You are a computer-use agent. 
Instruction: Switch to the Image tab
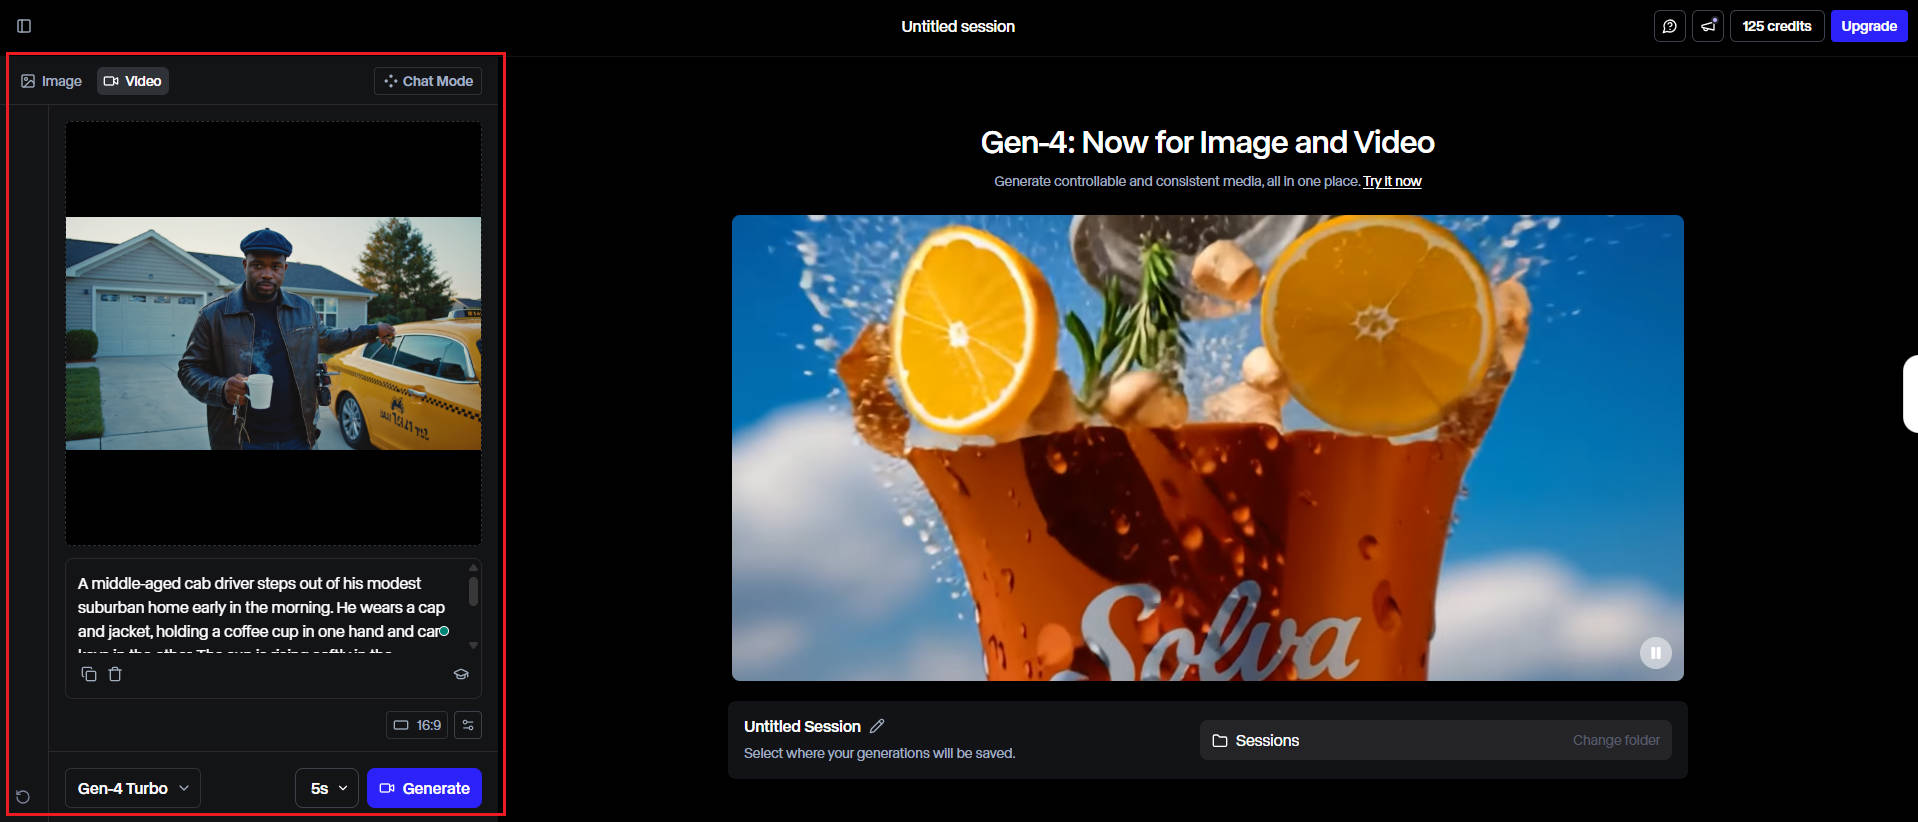pos(51,81)
